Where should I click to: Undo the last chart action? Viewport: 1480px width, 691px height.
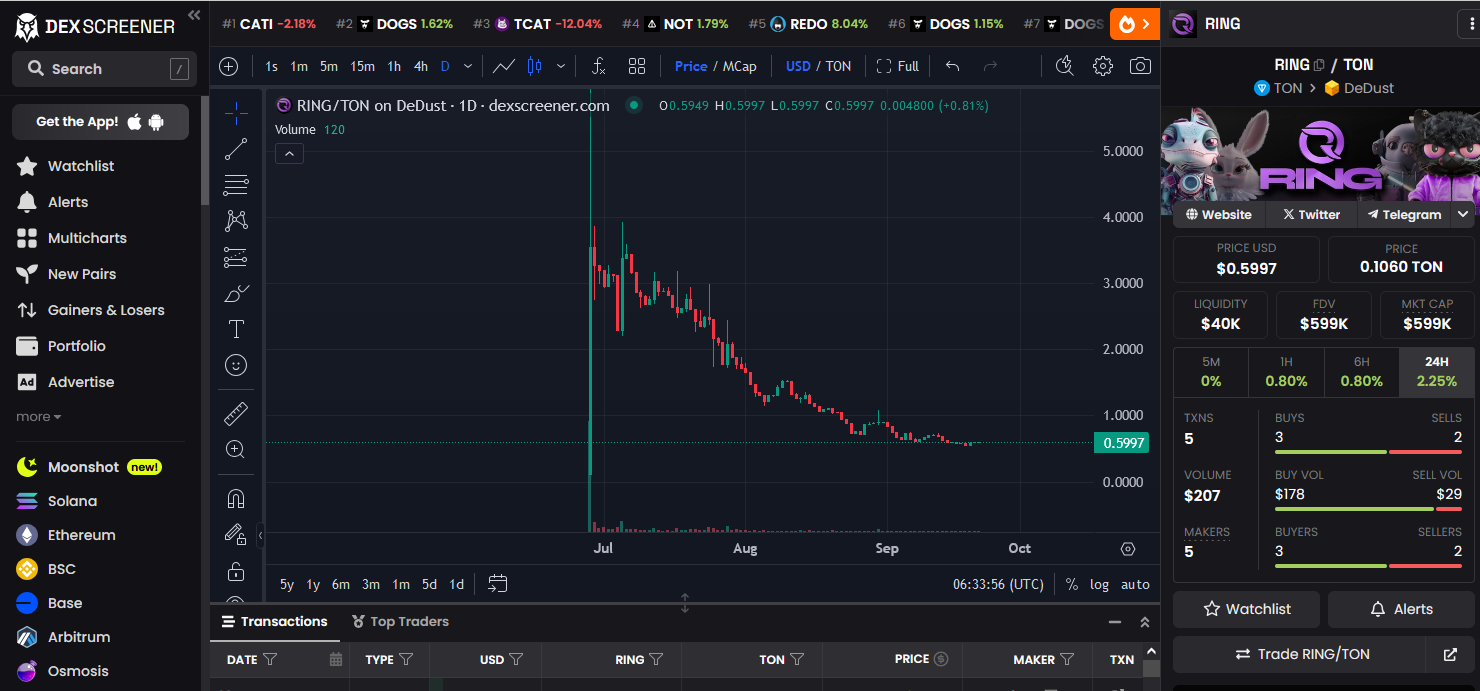pyautogui.click(x=953, y=66)
